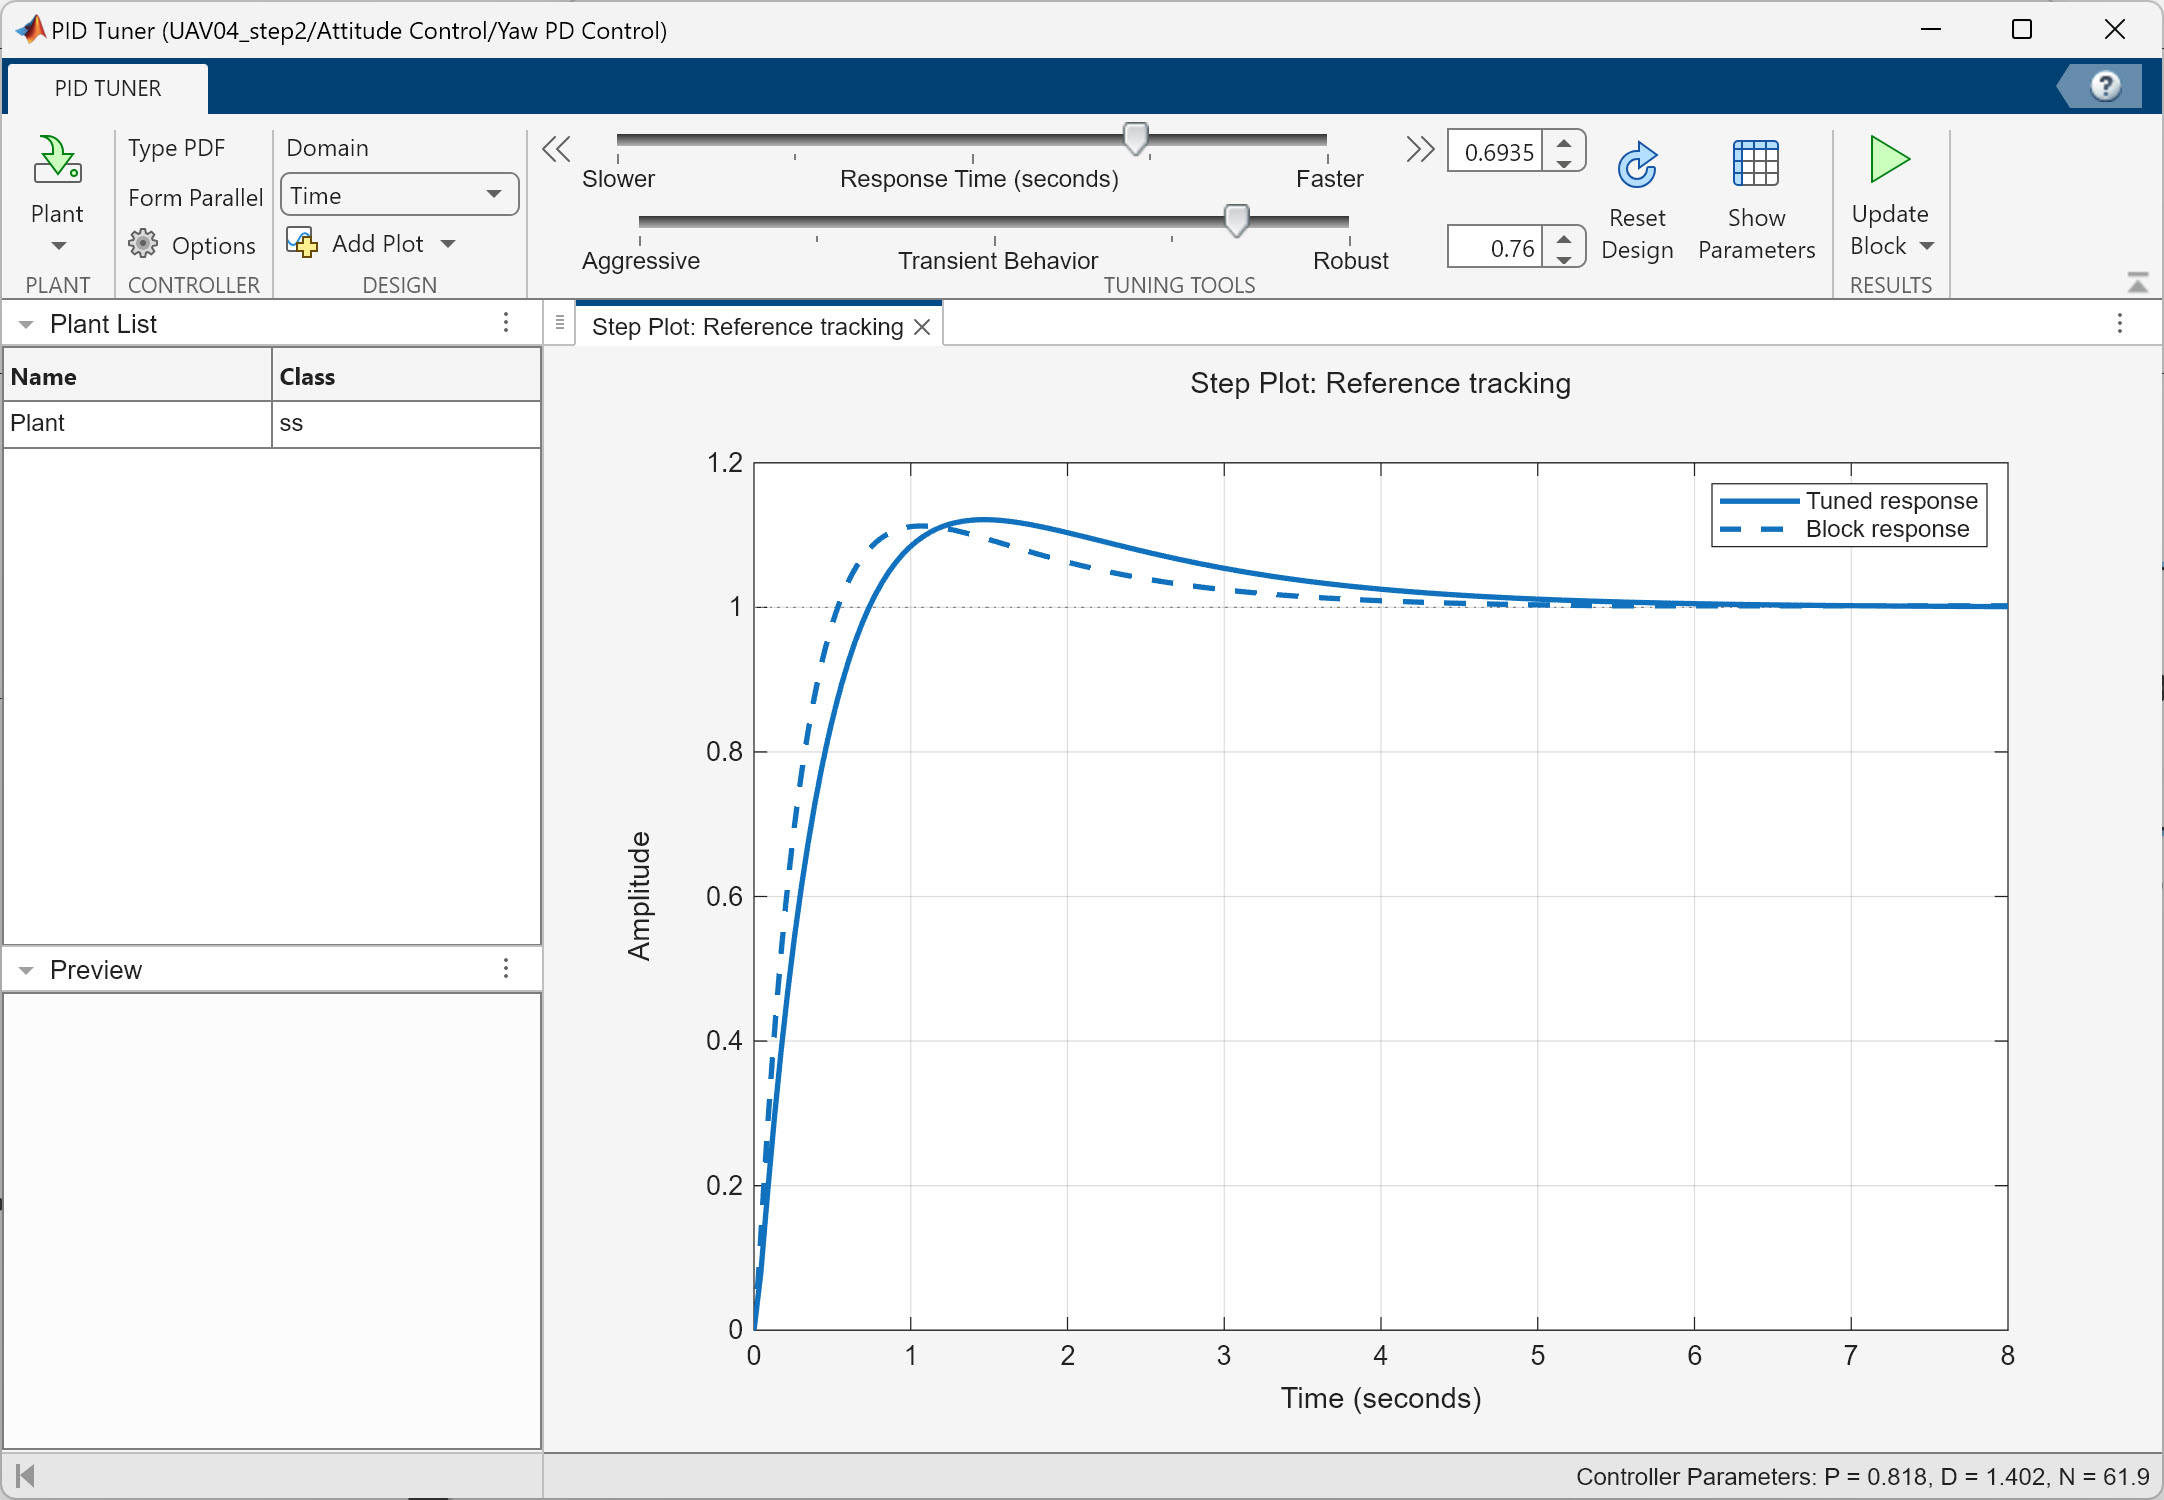This screenshot has width=2164, height=1500.
Task: Decrement the response time value spinner
Action: [x=1564, y=163]
